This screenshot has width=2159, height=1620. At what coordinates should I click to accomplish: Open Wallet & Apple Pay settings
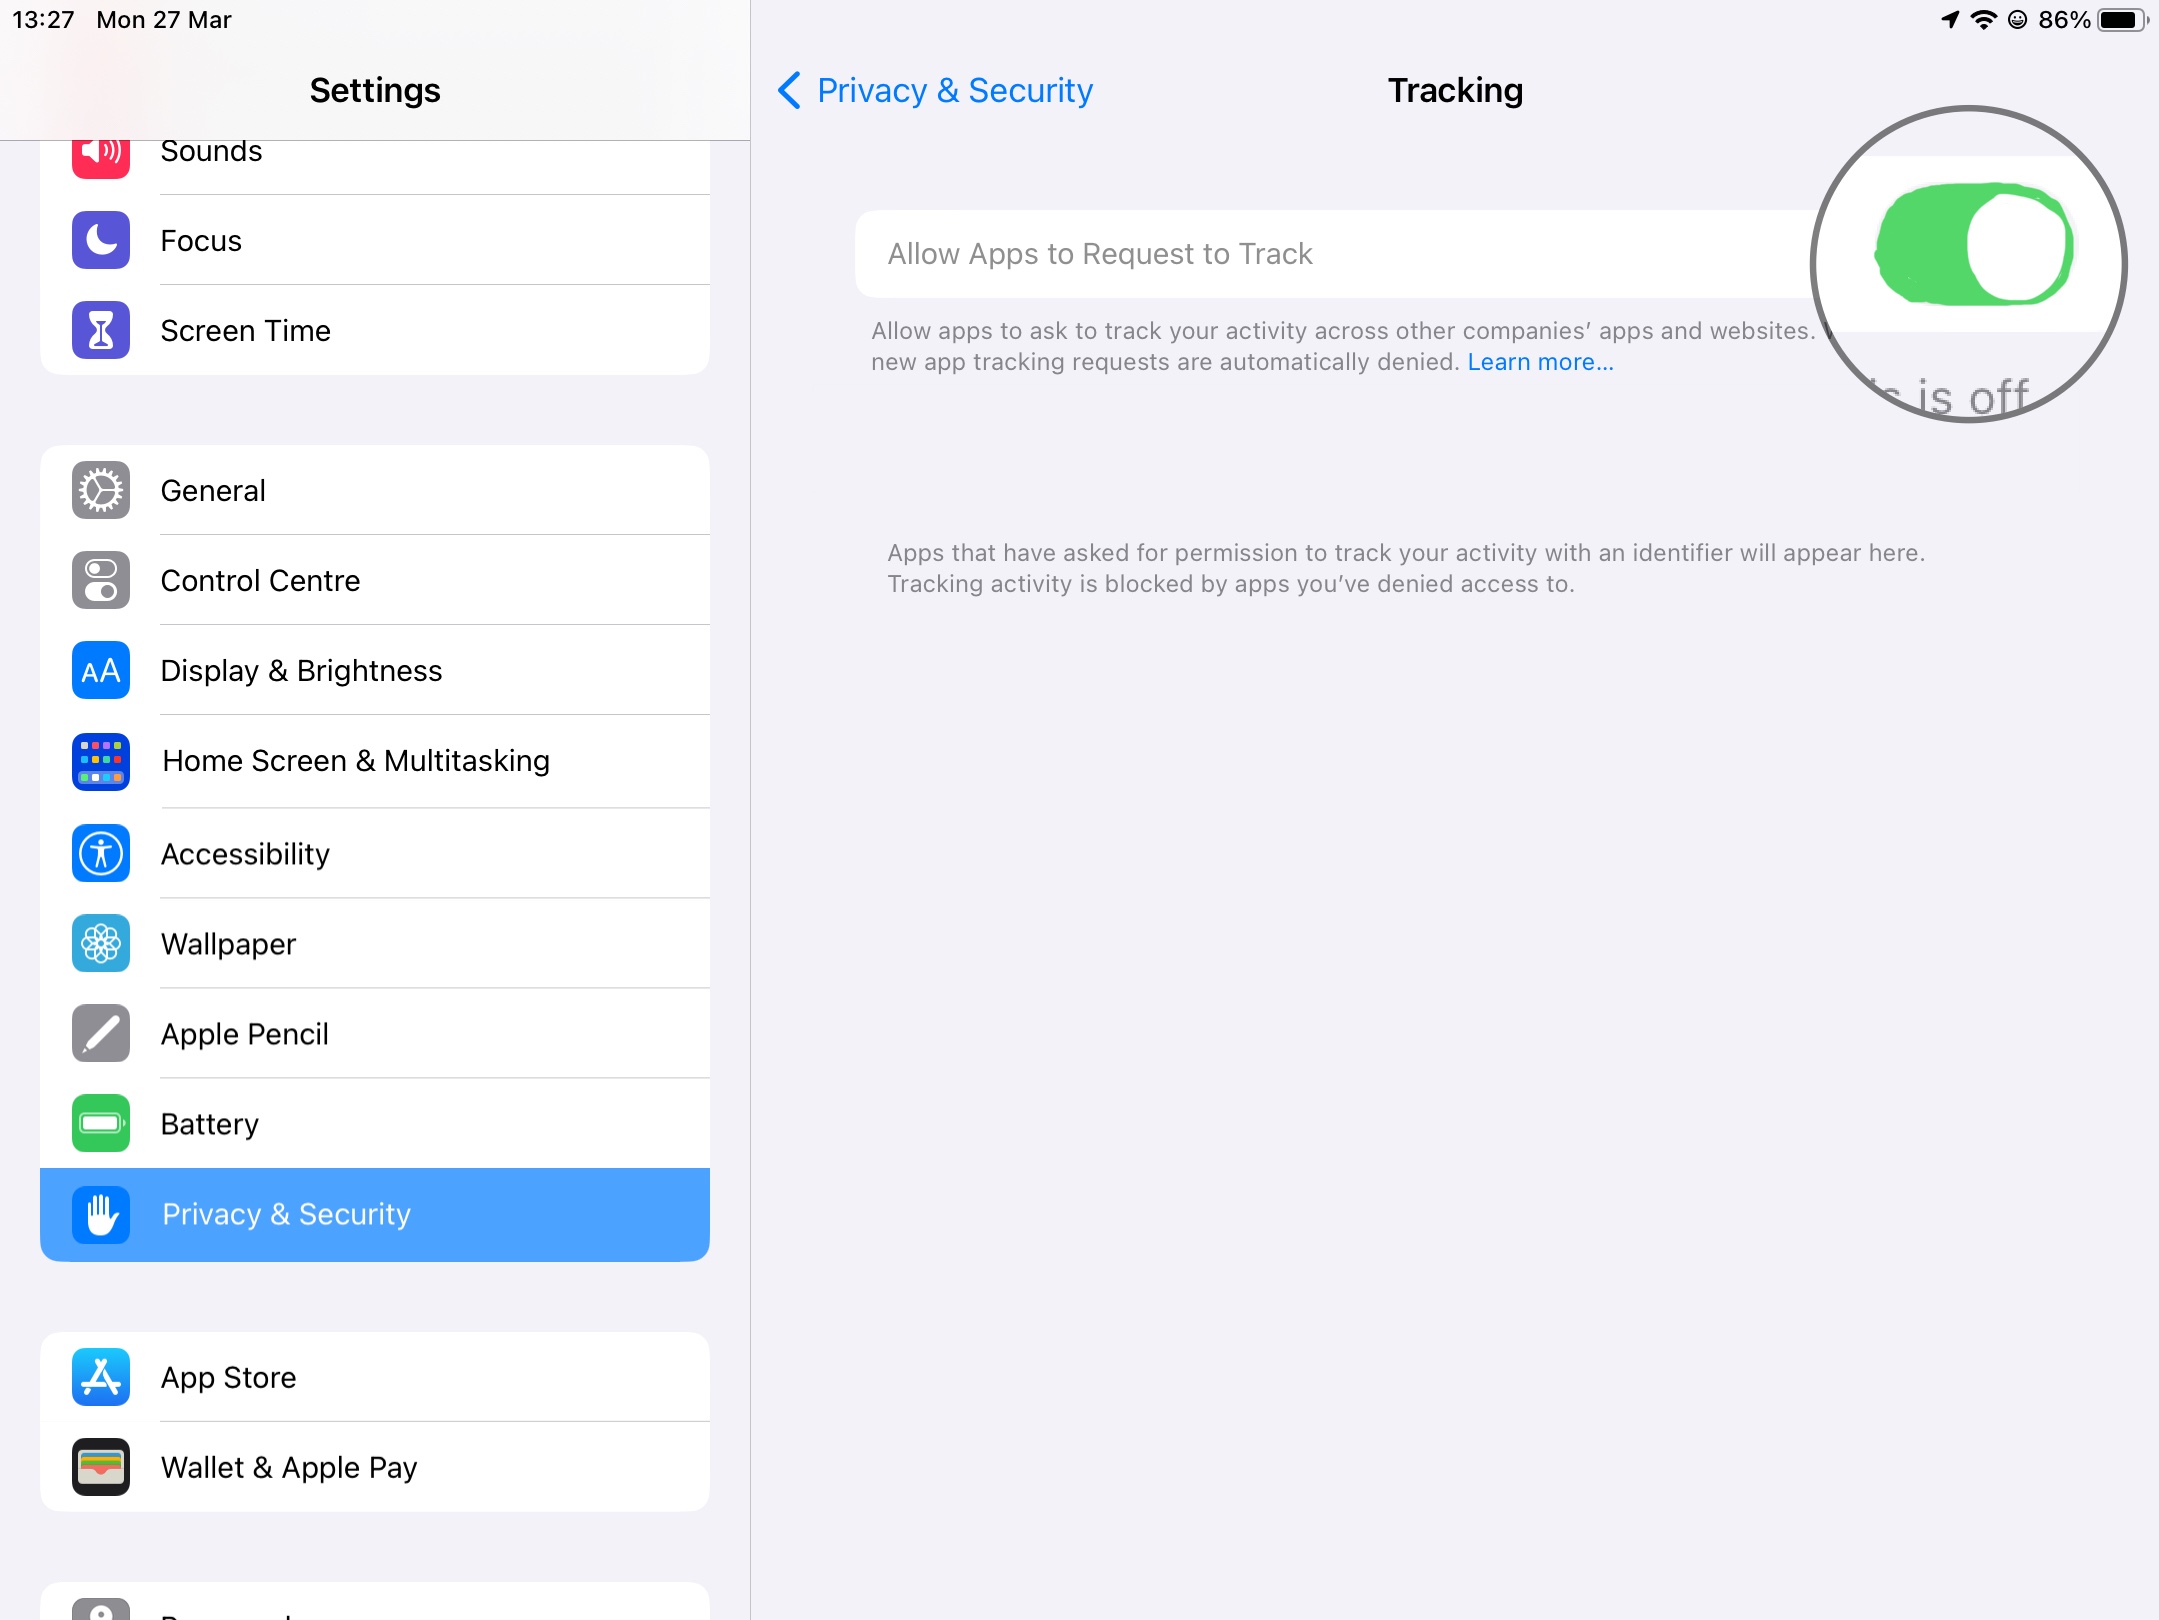pyautogui.click(x=375, y=1467)
